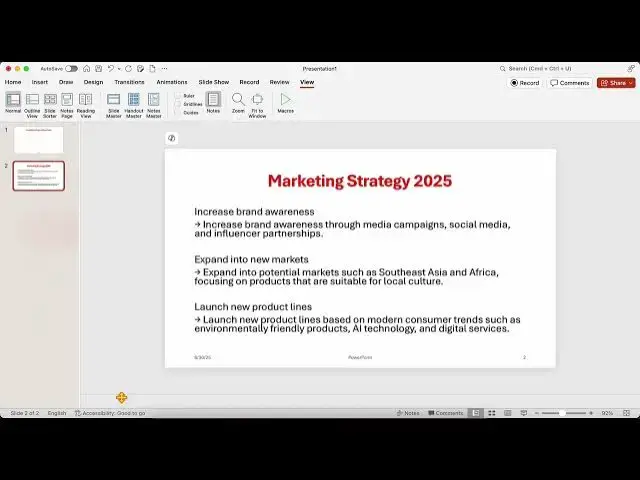Enable the Gridlines checkbox
The image size is (640, 480).
178,104
